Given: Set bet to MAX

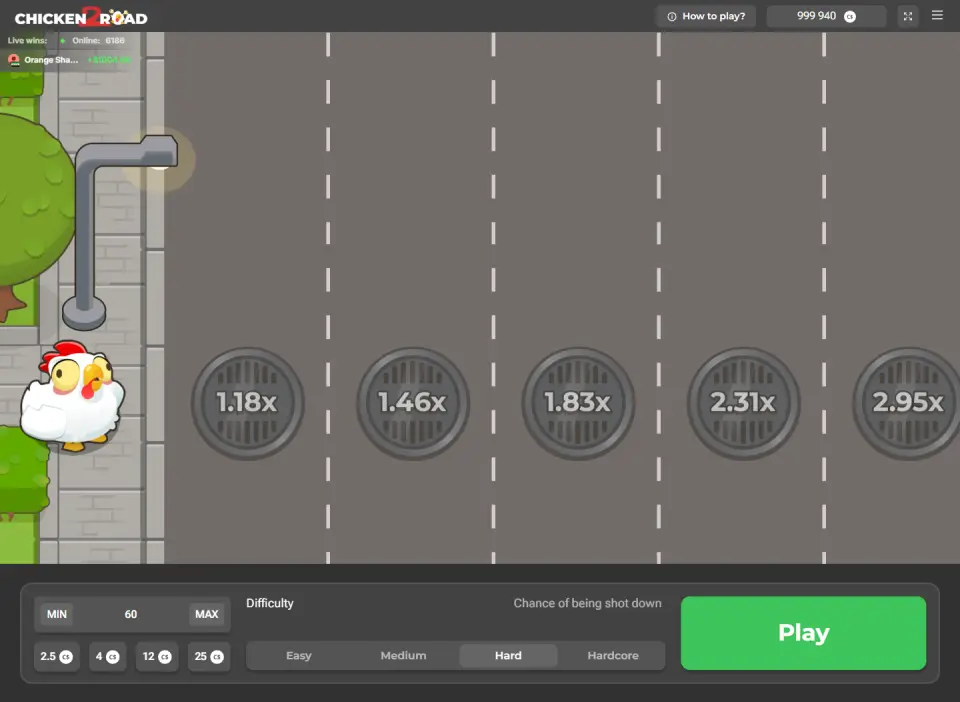Looking at the screenshot, I should 207,614.
